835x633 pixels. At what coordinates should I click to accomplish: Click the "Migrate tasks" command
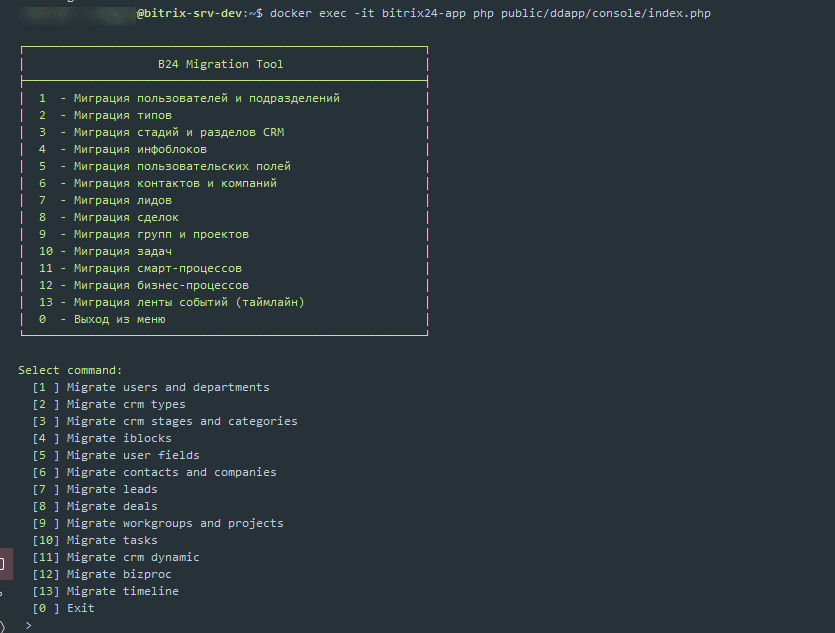tap(112, 540)
